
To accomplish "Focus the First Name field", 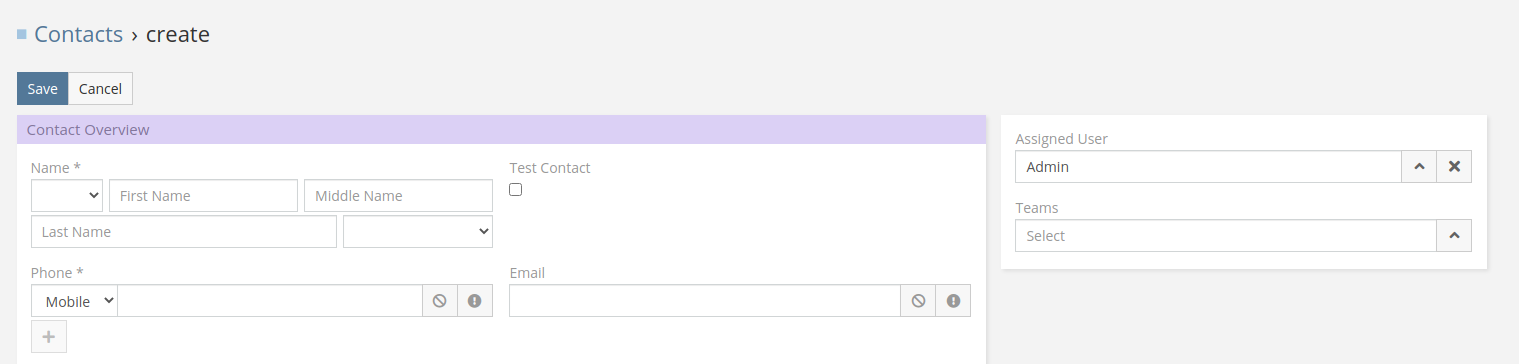I will click(204, 196).
